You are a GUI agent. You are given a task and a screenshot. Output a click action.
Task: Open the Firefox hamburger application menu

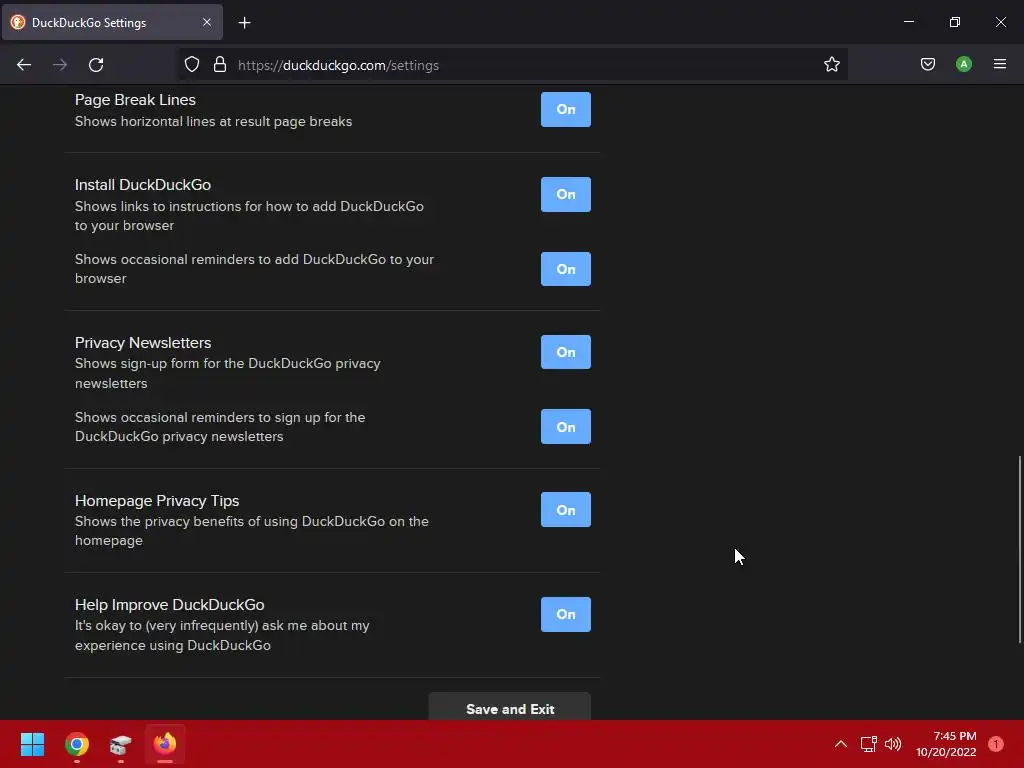[1000, 64]
